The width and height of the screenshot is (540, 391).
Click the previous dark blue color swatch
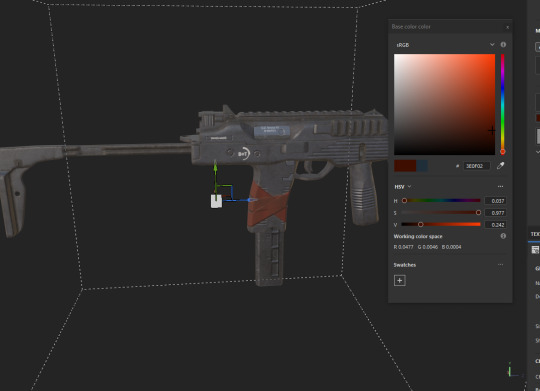pos(422,166)
